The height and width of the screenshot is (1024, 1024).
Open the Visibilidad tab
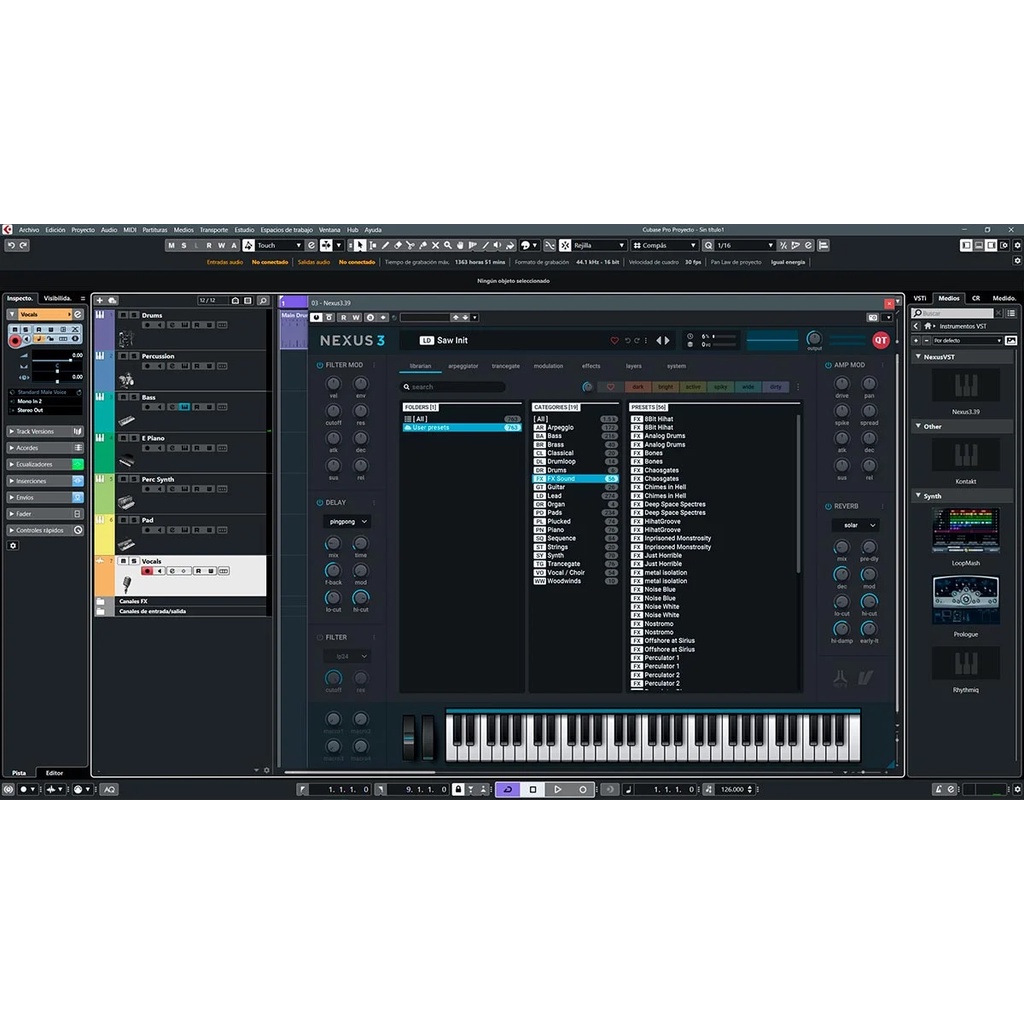[x=57, y=298]
